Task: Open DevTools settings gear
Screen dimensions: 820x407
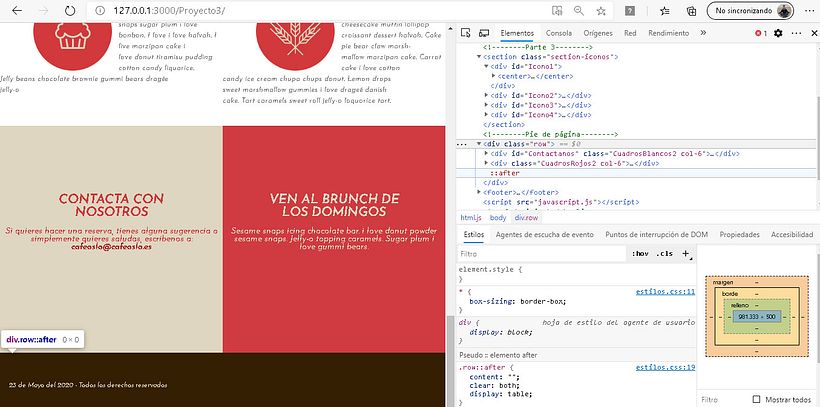Action: coord(778,33)
